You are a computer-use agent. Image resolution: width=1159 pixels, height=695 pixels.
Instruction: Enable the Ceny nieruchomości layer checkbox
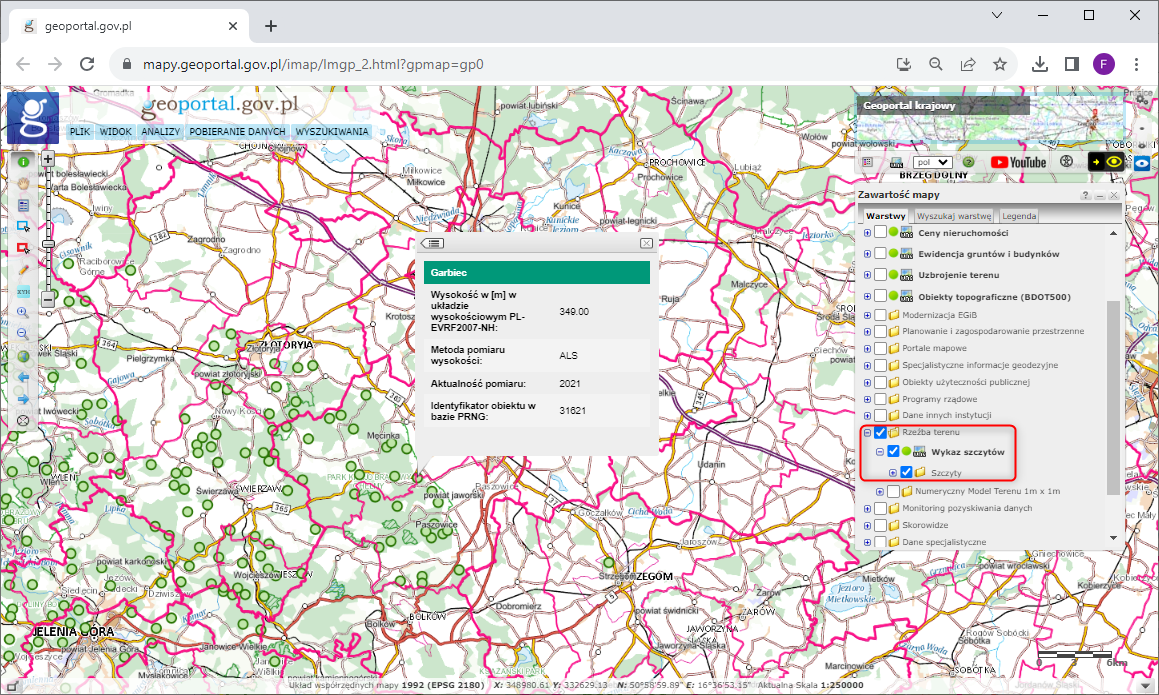tap(880, 232)
